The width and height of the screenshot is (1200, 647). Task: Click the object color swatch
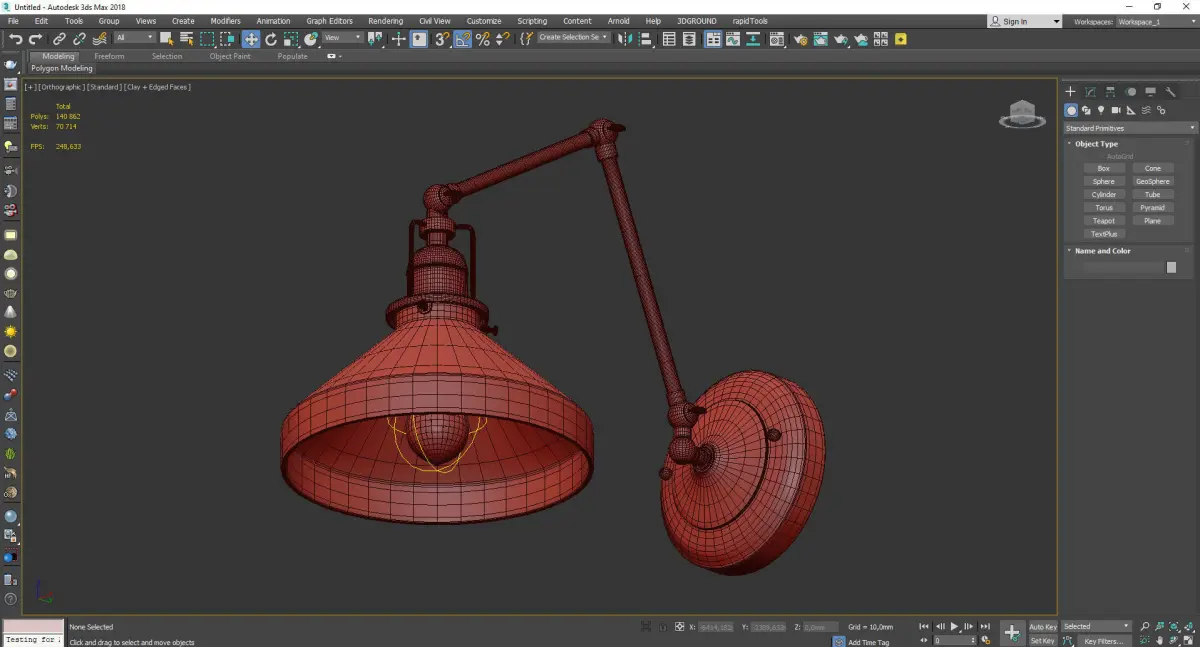(x=1171, y=267)
